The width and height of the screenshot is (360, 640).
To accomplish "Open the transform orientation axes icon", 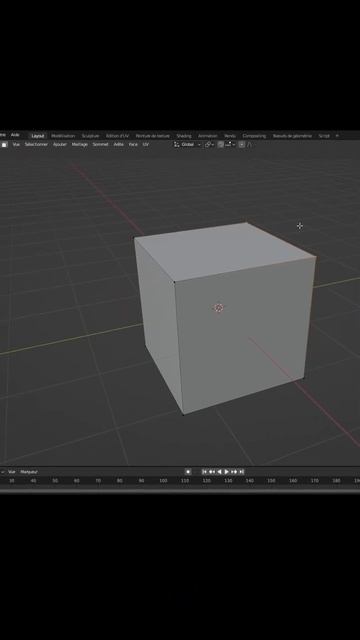I will click(x=177, y=144).
